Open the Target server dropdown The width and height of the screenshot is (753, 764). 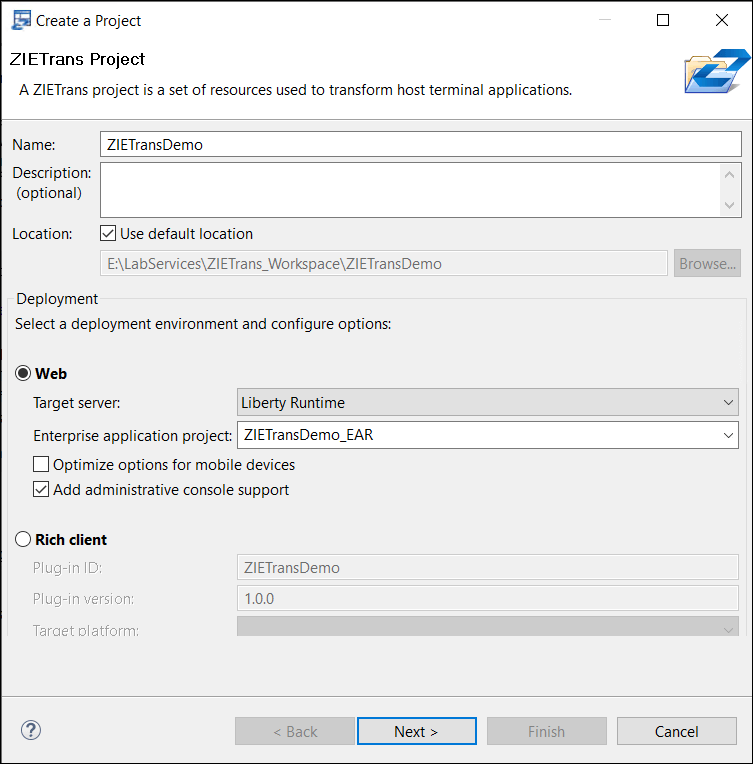[x=488, y=402]
